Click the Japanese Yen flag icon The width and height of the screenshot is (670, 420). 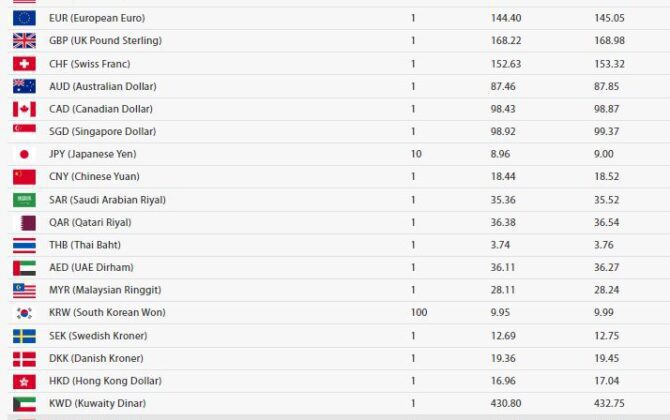tap(24, 154)
